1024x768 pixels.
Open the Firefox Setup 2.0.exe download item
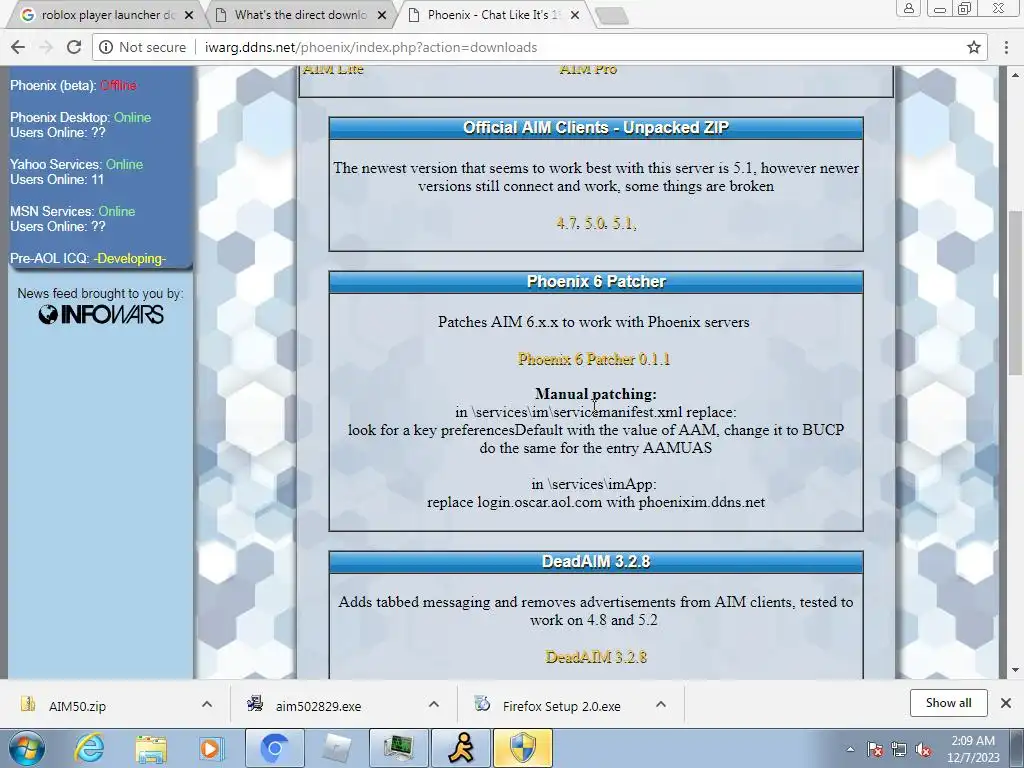click(x=561, y=706)
